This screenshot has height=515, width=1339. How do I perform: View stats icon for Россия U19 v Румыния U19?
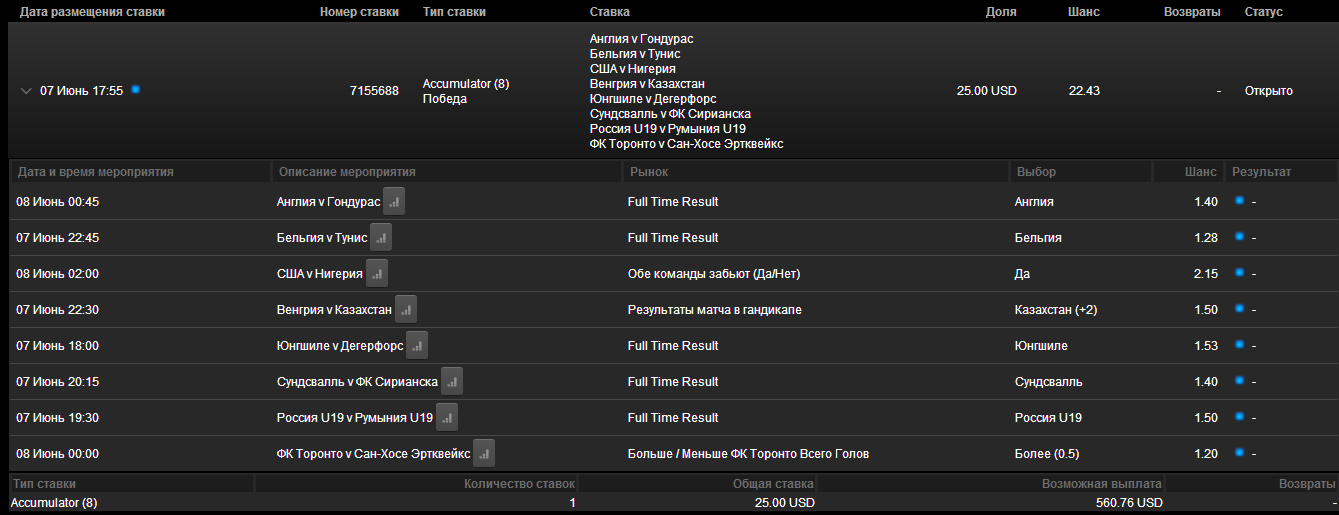[x=447, y=418]
